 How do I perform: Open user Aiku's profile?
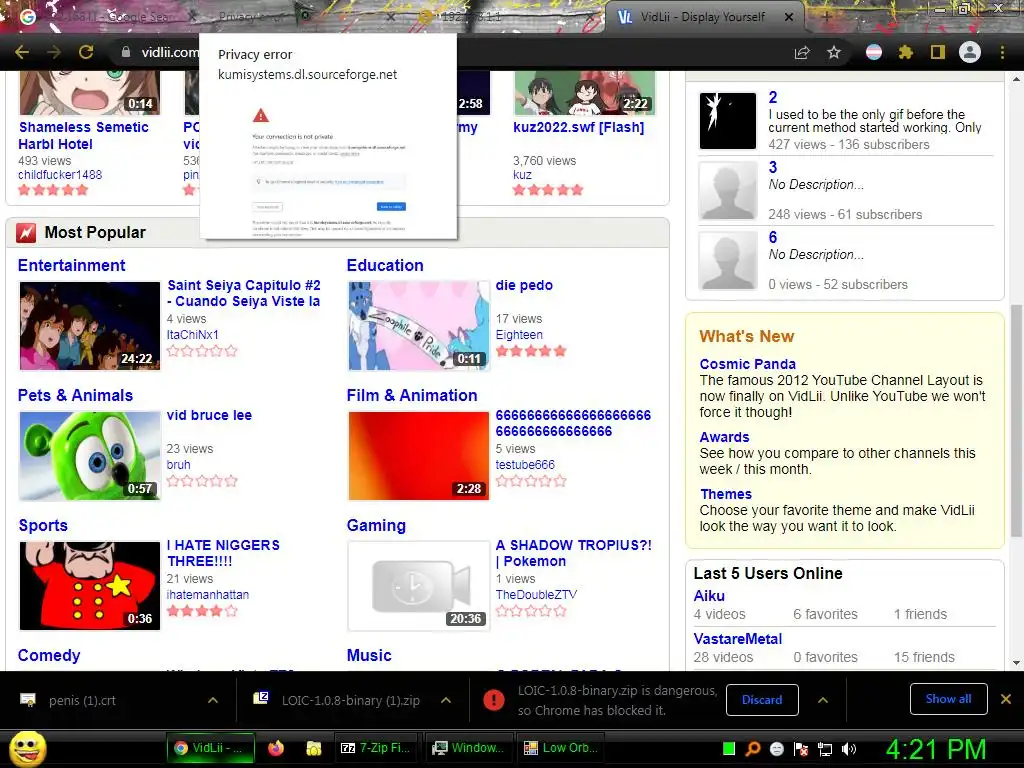coord(709,596)
